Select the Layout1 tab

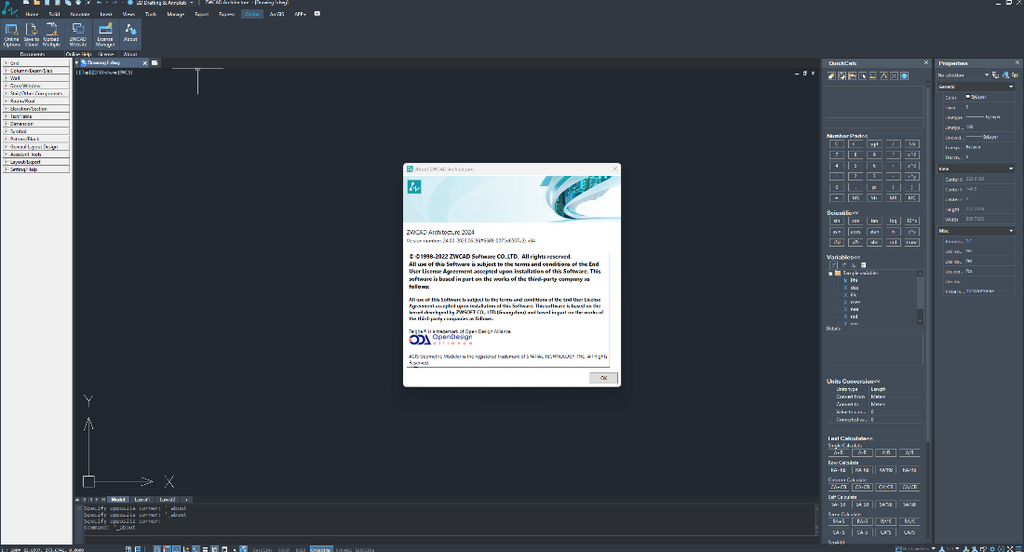point(142,499)
